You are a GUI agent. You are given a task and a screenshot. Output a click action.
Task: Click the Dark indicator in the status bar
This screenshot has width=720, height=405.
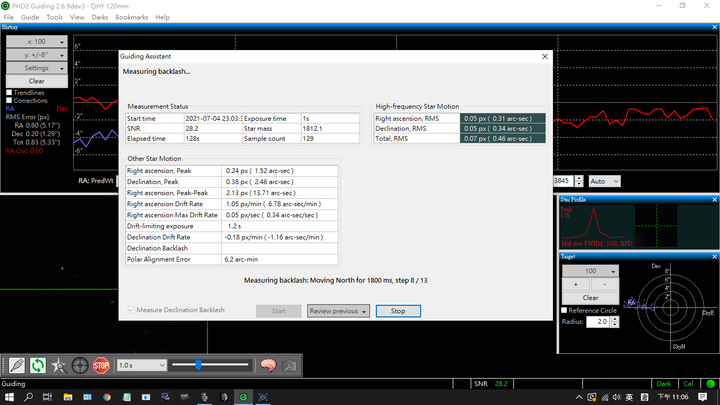point(663,383)
